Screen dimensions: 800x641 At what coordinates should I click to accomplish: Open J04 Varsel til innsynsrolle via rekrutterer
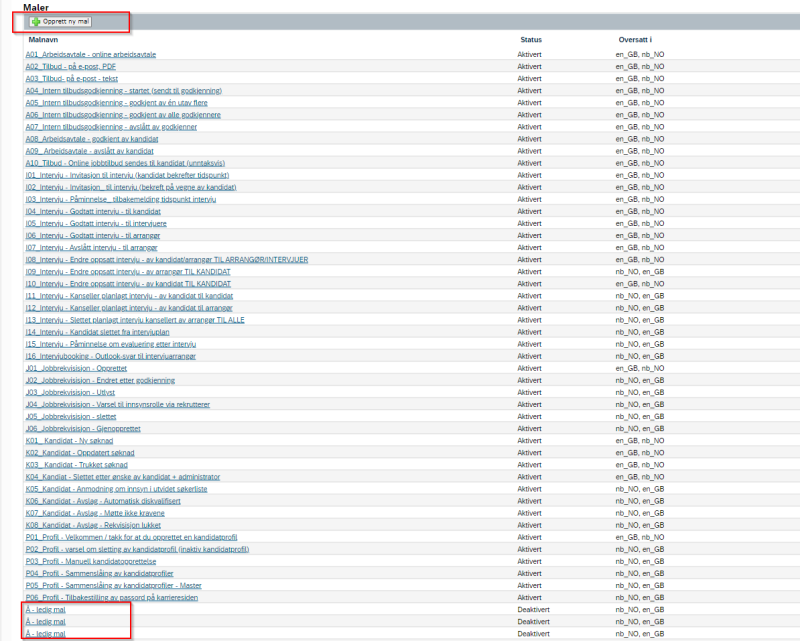click(118, 405)
